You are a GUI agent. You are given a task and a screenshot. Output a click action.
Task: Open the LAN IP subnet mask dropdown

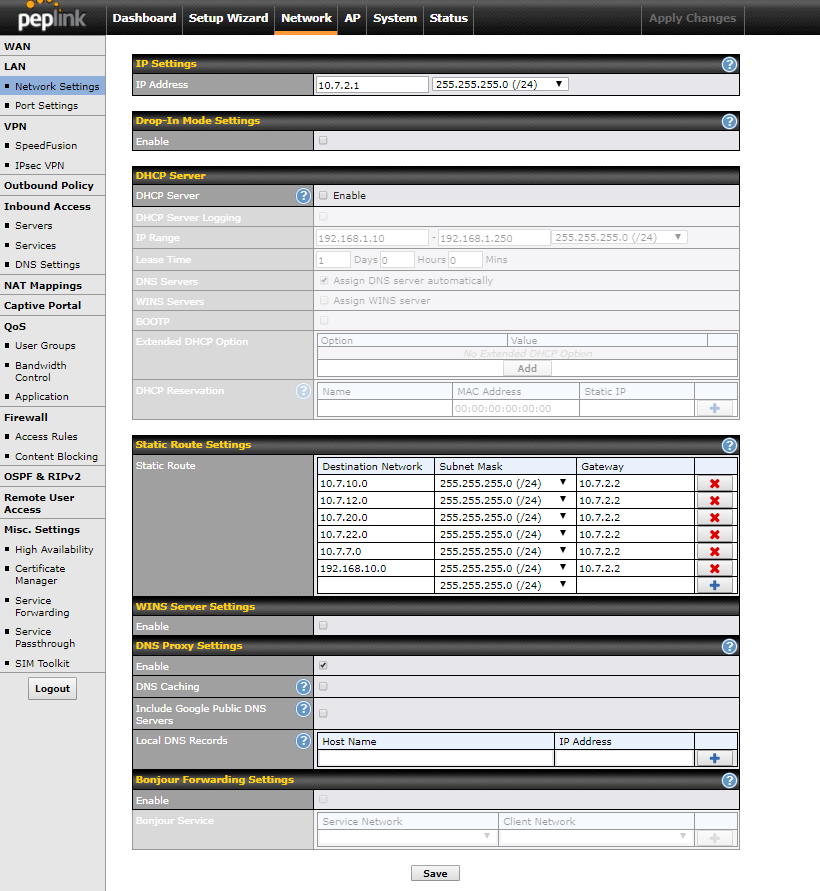pos(500,85)
